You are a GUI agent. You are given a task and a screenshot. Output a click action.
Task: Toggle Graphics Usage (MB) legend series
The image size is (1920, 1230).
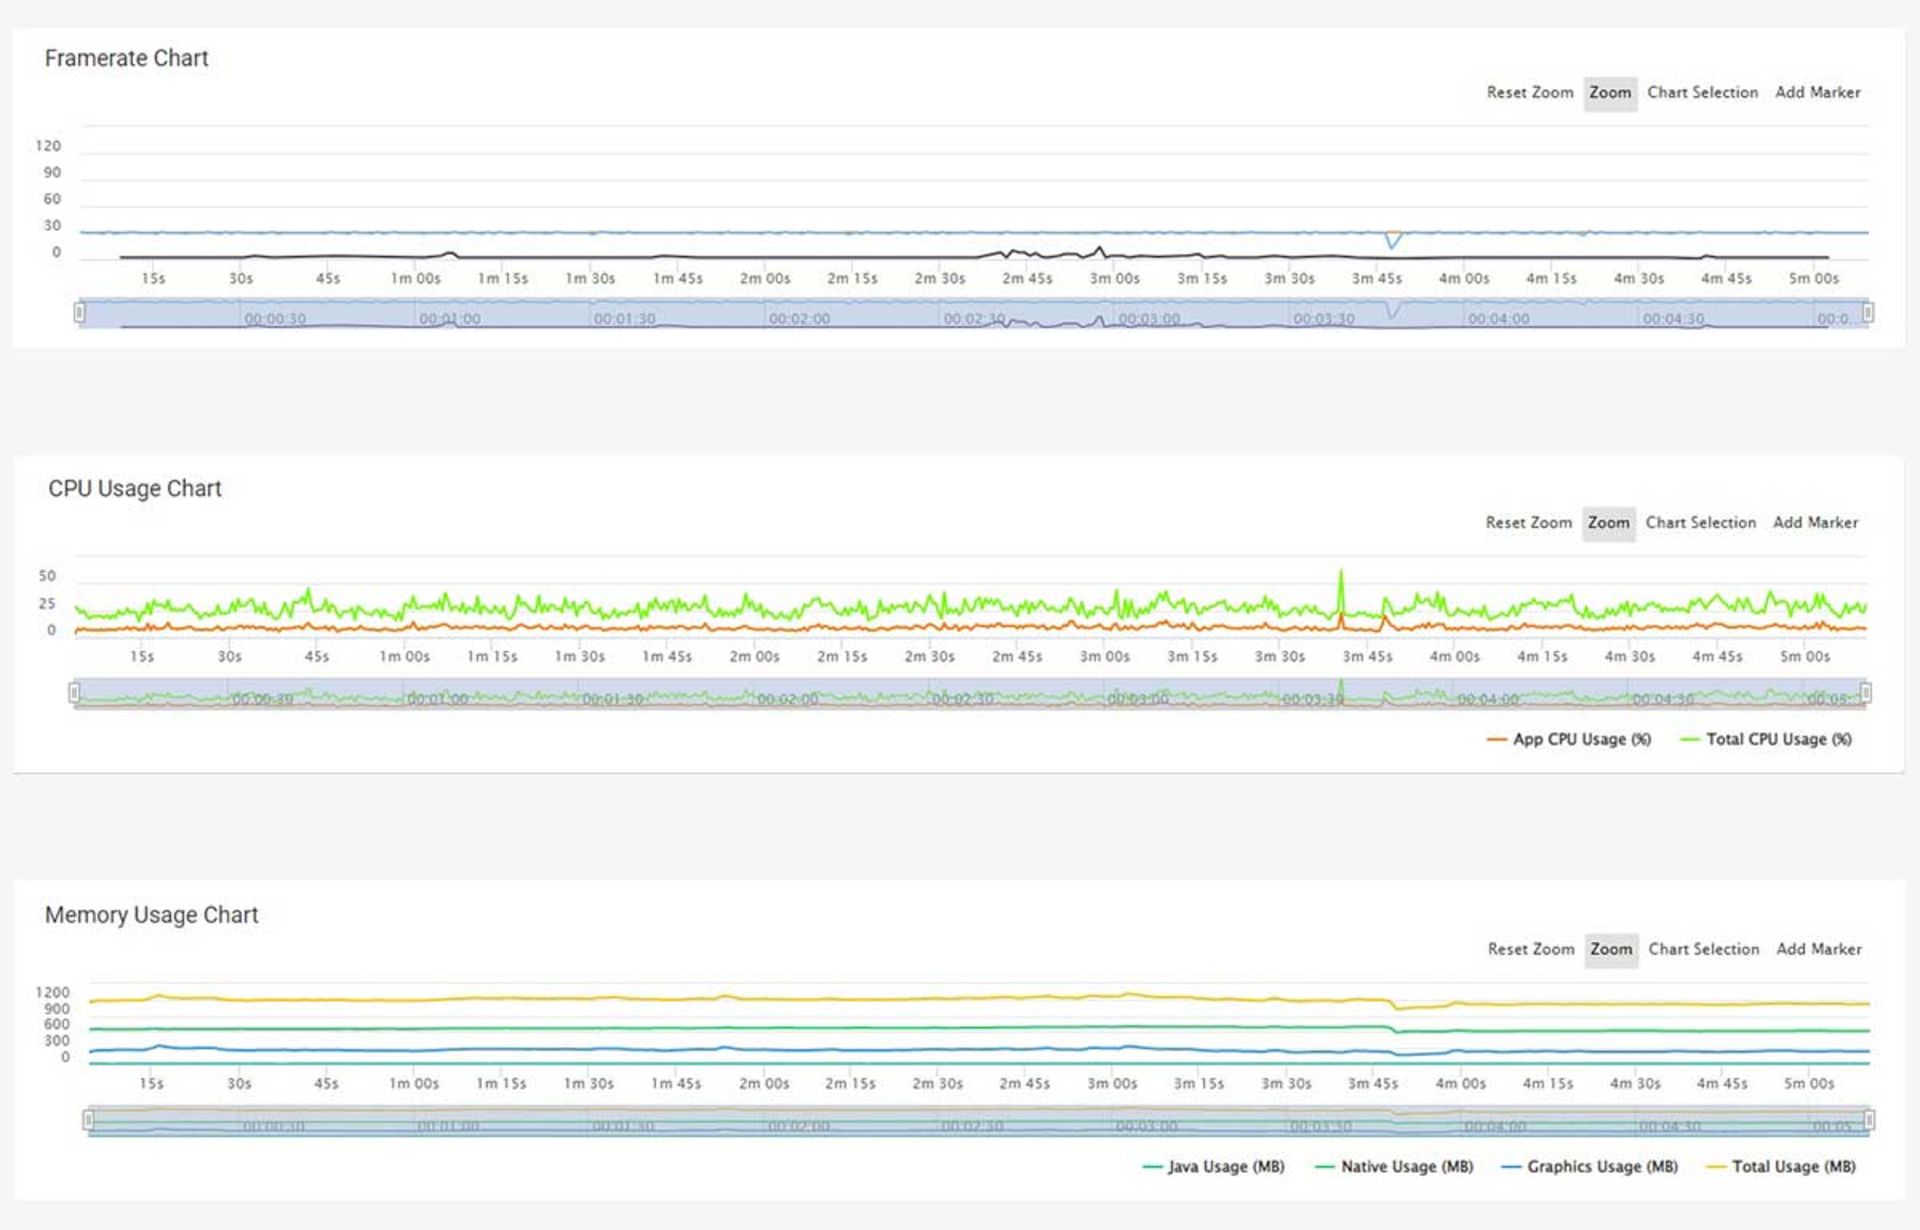[1589, 1166]
